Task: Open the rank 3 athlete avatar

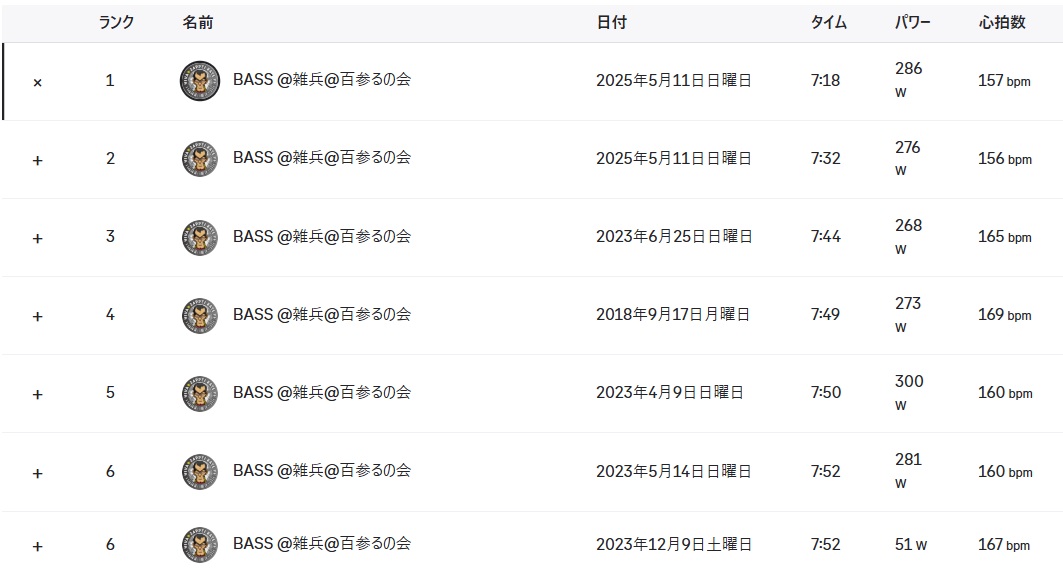Action: click(199, 237)
